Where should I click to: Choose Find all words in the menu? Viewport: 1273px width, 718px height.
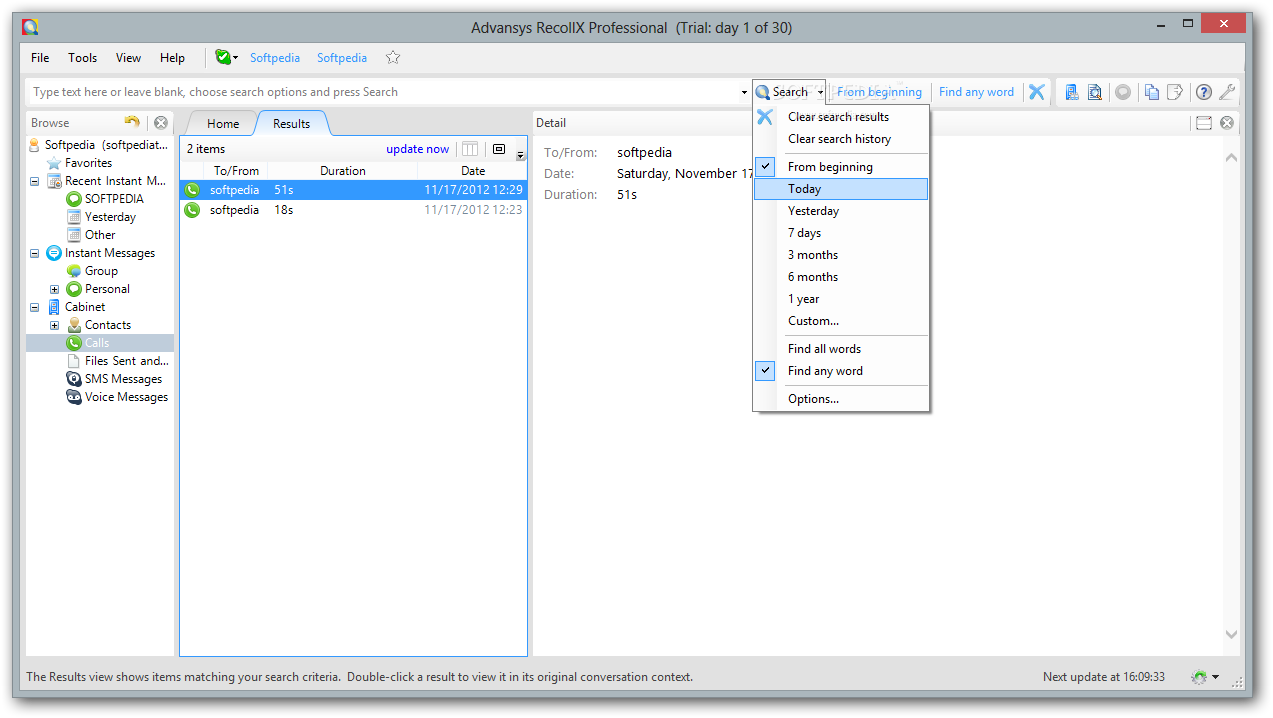coord(841,349)
